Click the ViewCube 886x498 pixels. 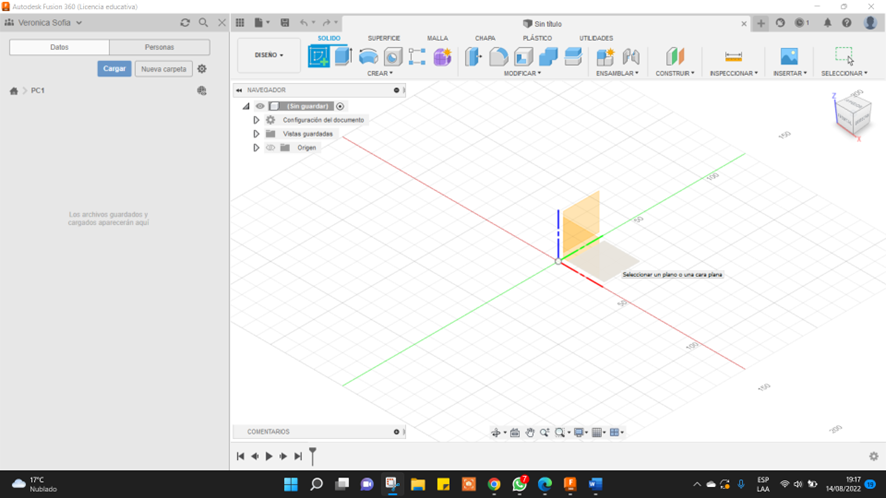pyautogui.click(x=852, y=115)
